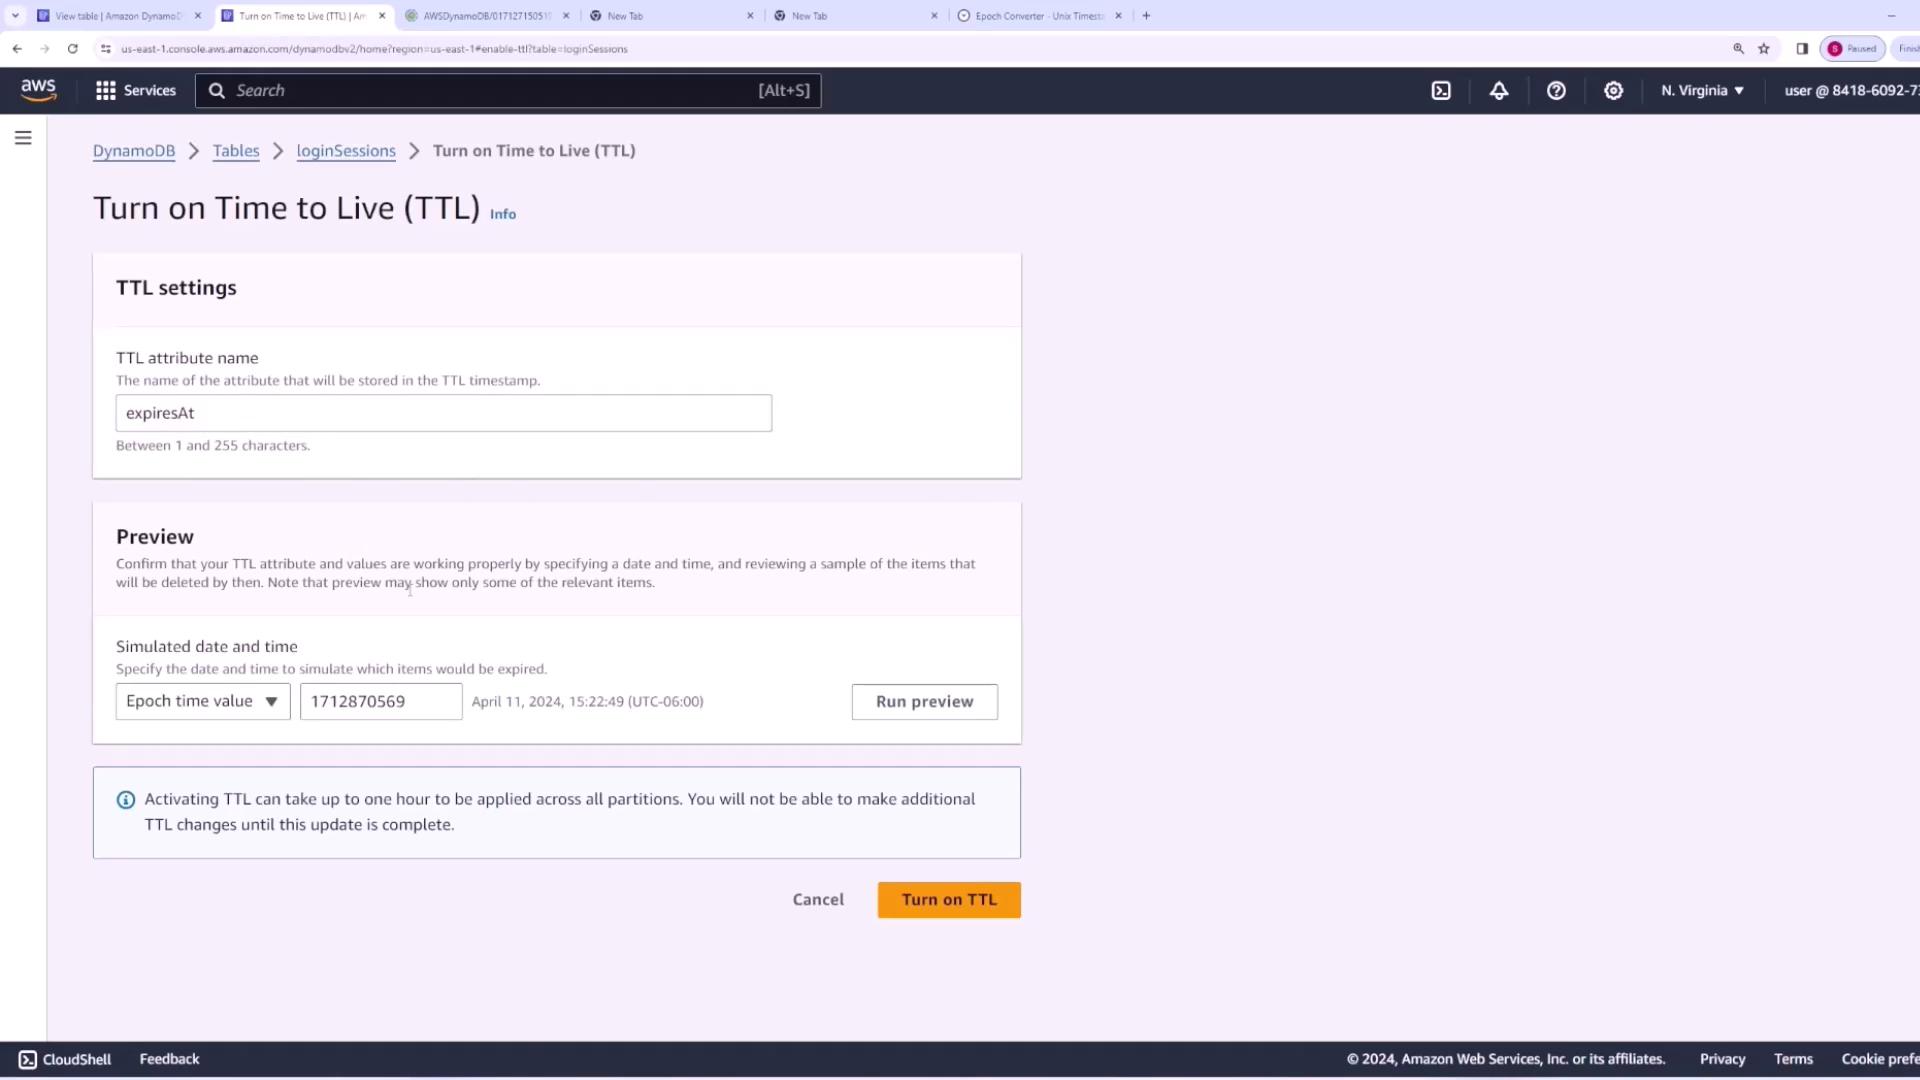The width and height of the screenshot is (1920, 1080).
Task: Click the AWS logo home icon
Action: coord(39,90)
